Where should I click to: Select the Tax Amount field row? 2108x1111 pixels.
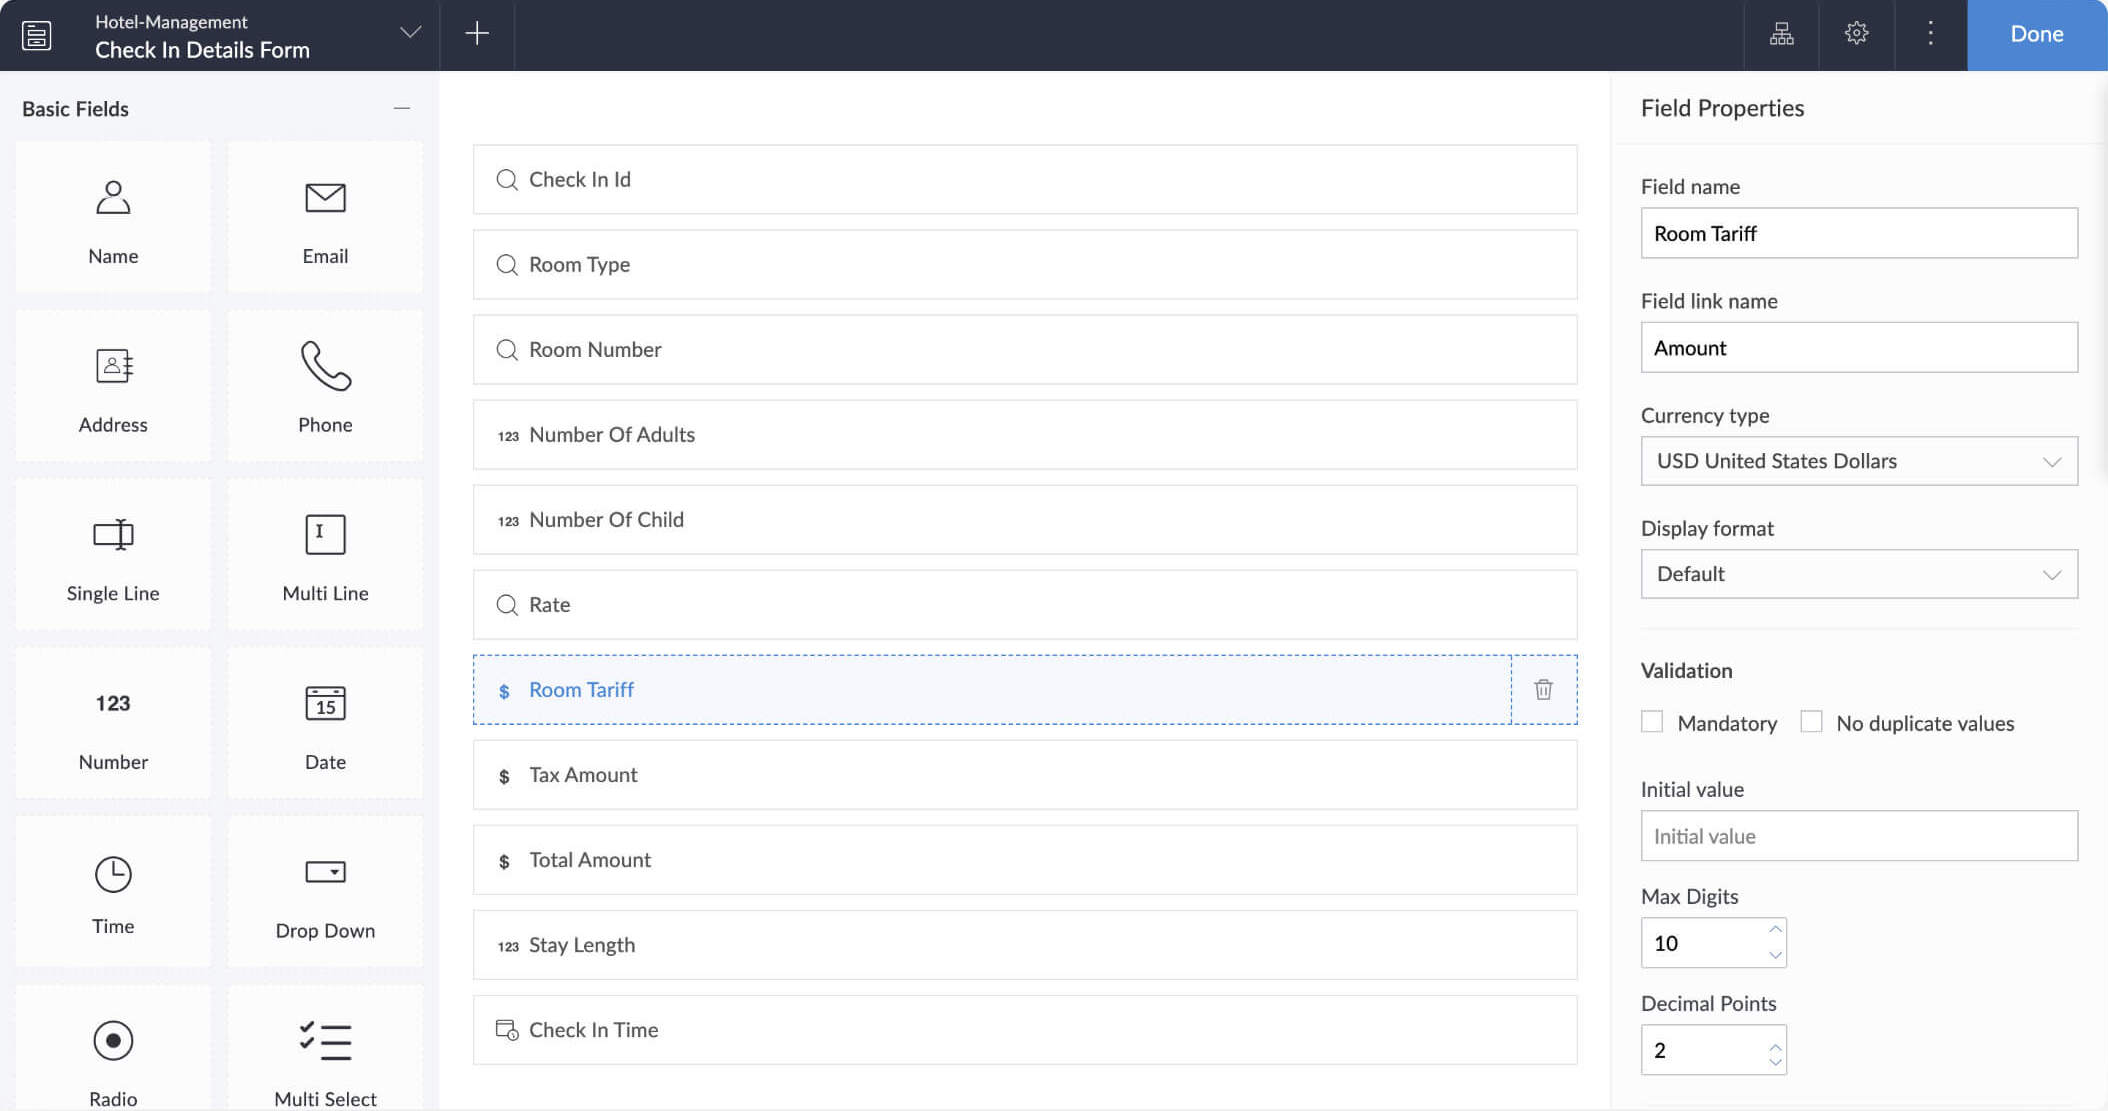[1024, 775]
